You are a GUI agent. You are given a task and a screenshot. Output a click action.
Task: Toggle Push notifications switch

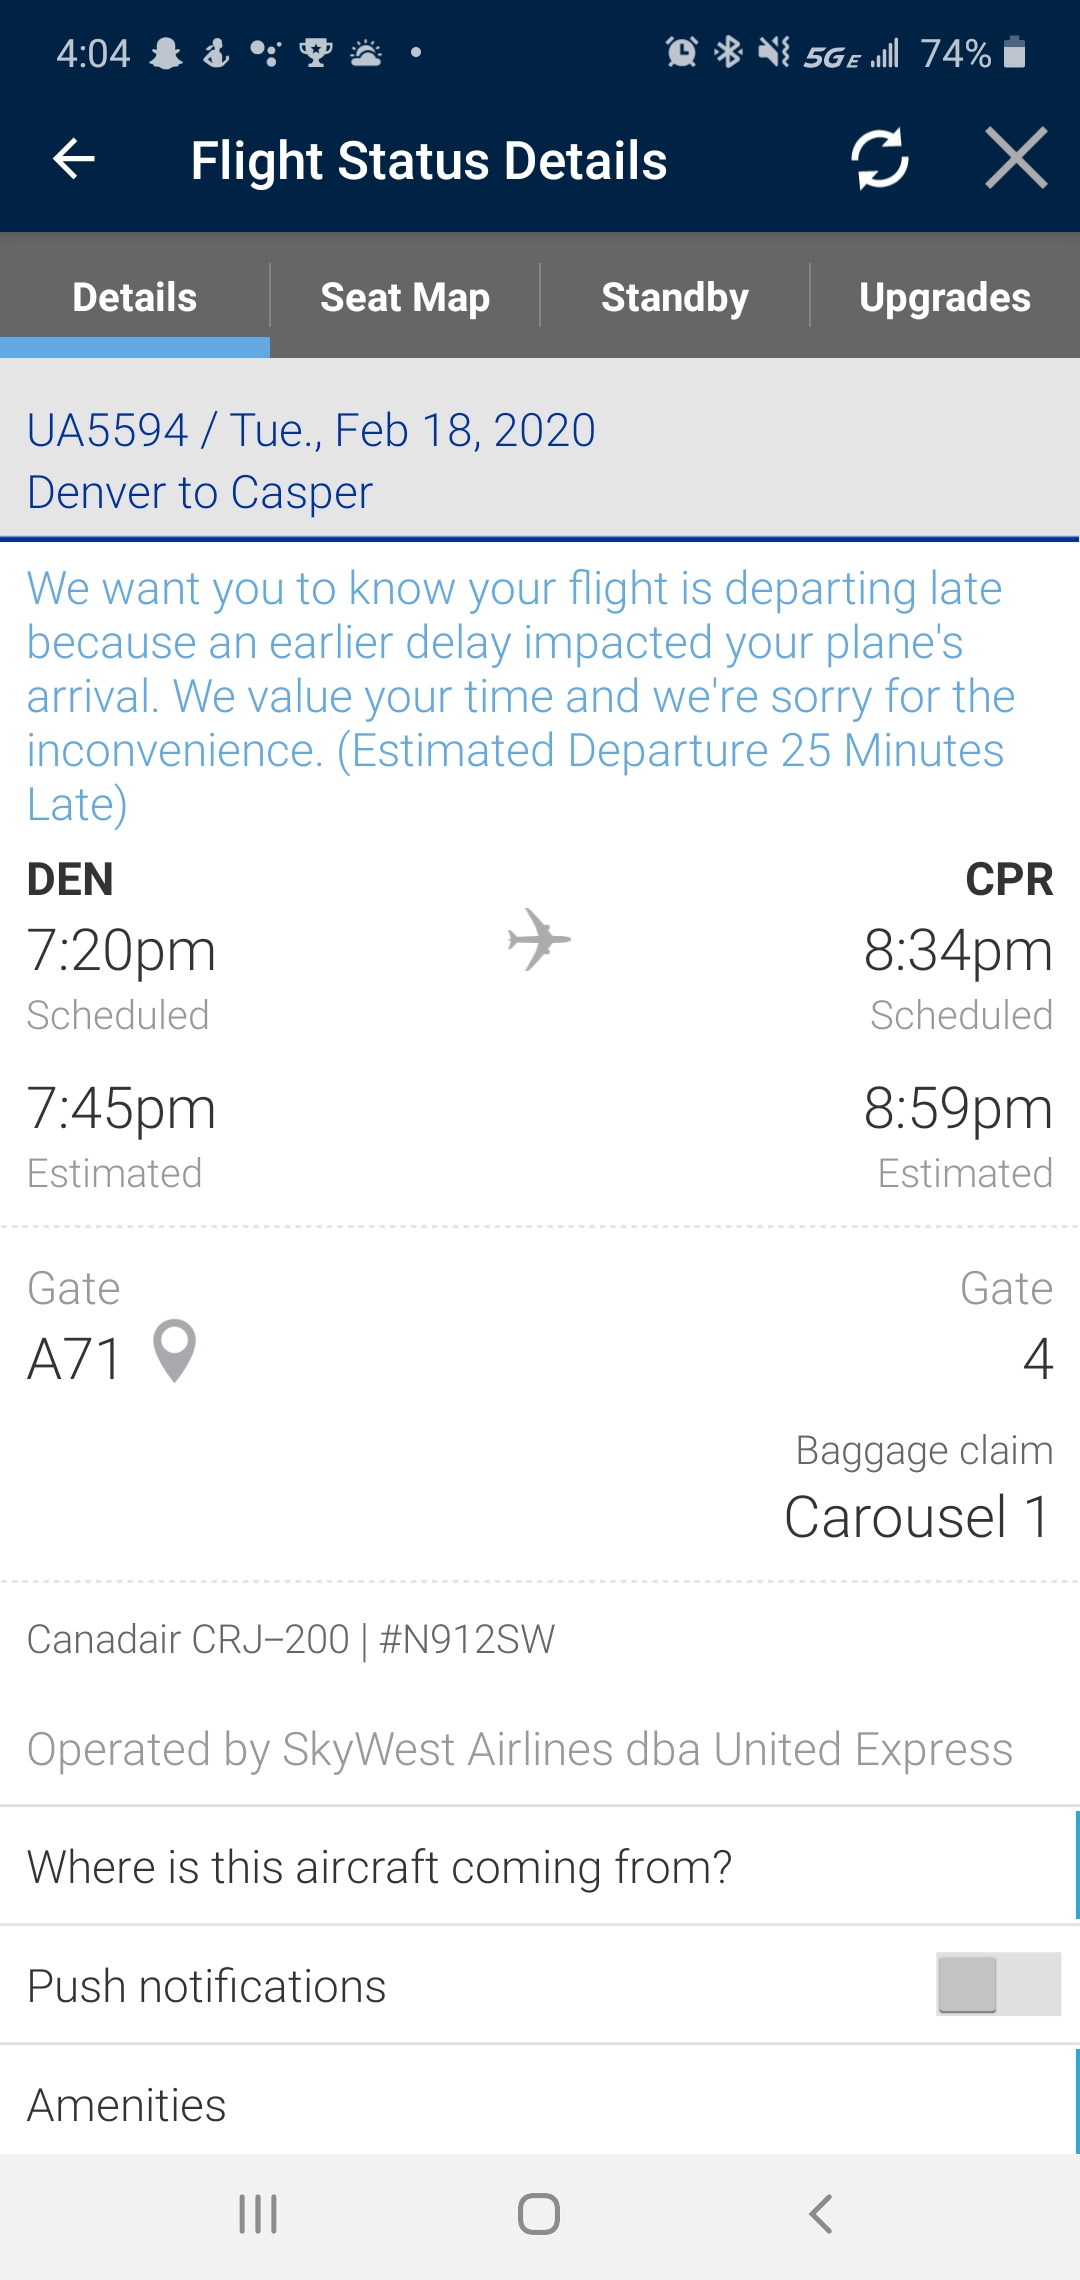pyautogui.click(x=997, y=1984)
